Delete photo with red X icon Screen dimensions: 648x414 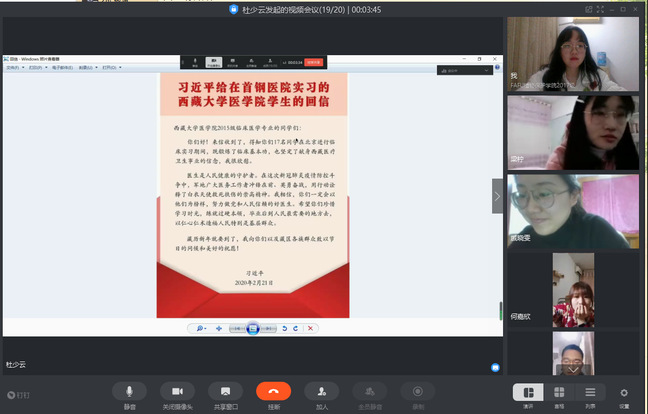311,328
